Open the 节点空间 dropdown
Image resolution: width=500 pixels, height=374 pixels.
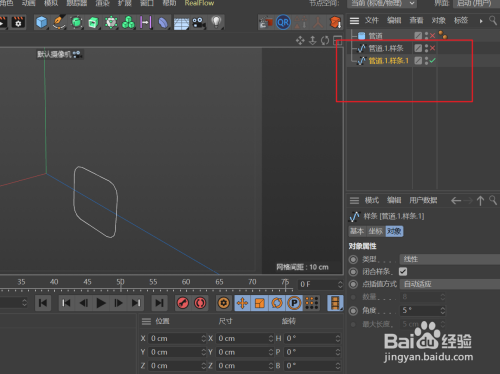(382, 3)
